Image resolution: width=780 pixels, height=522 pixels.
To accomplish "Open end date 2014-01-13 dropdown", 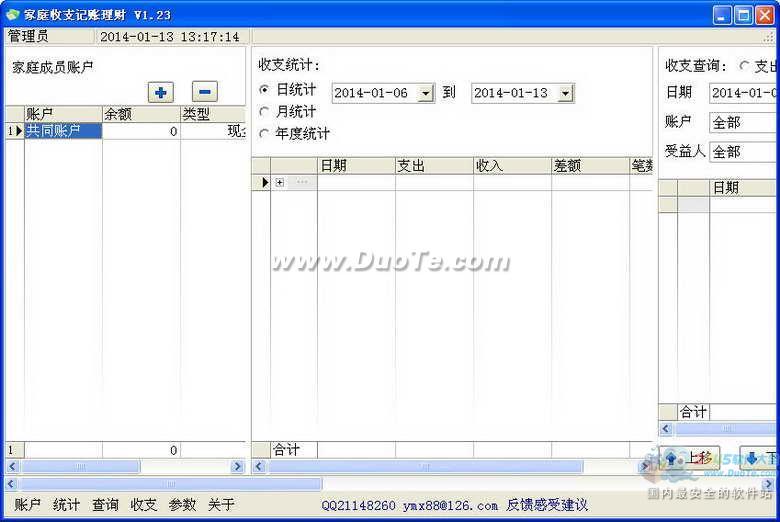I will tap(566, 93).
